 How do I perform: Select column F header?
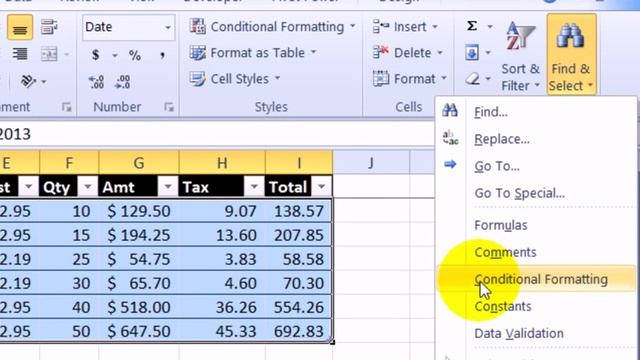[69, 163]
